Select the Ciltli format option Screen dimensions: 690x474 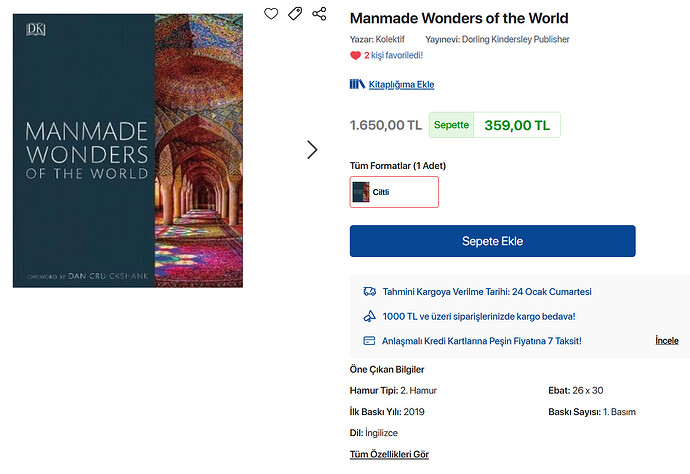click(394, 192)
